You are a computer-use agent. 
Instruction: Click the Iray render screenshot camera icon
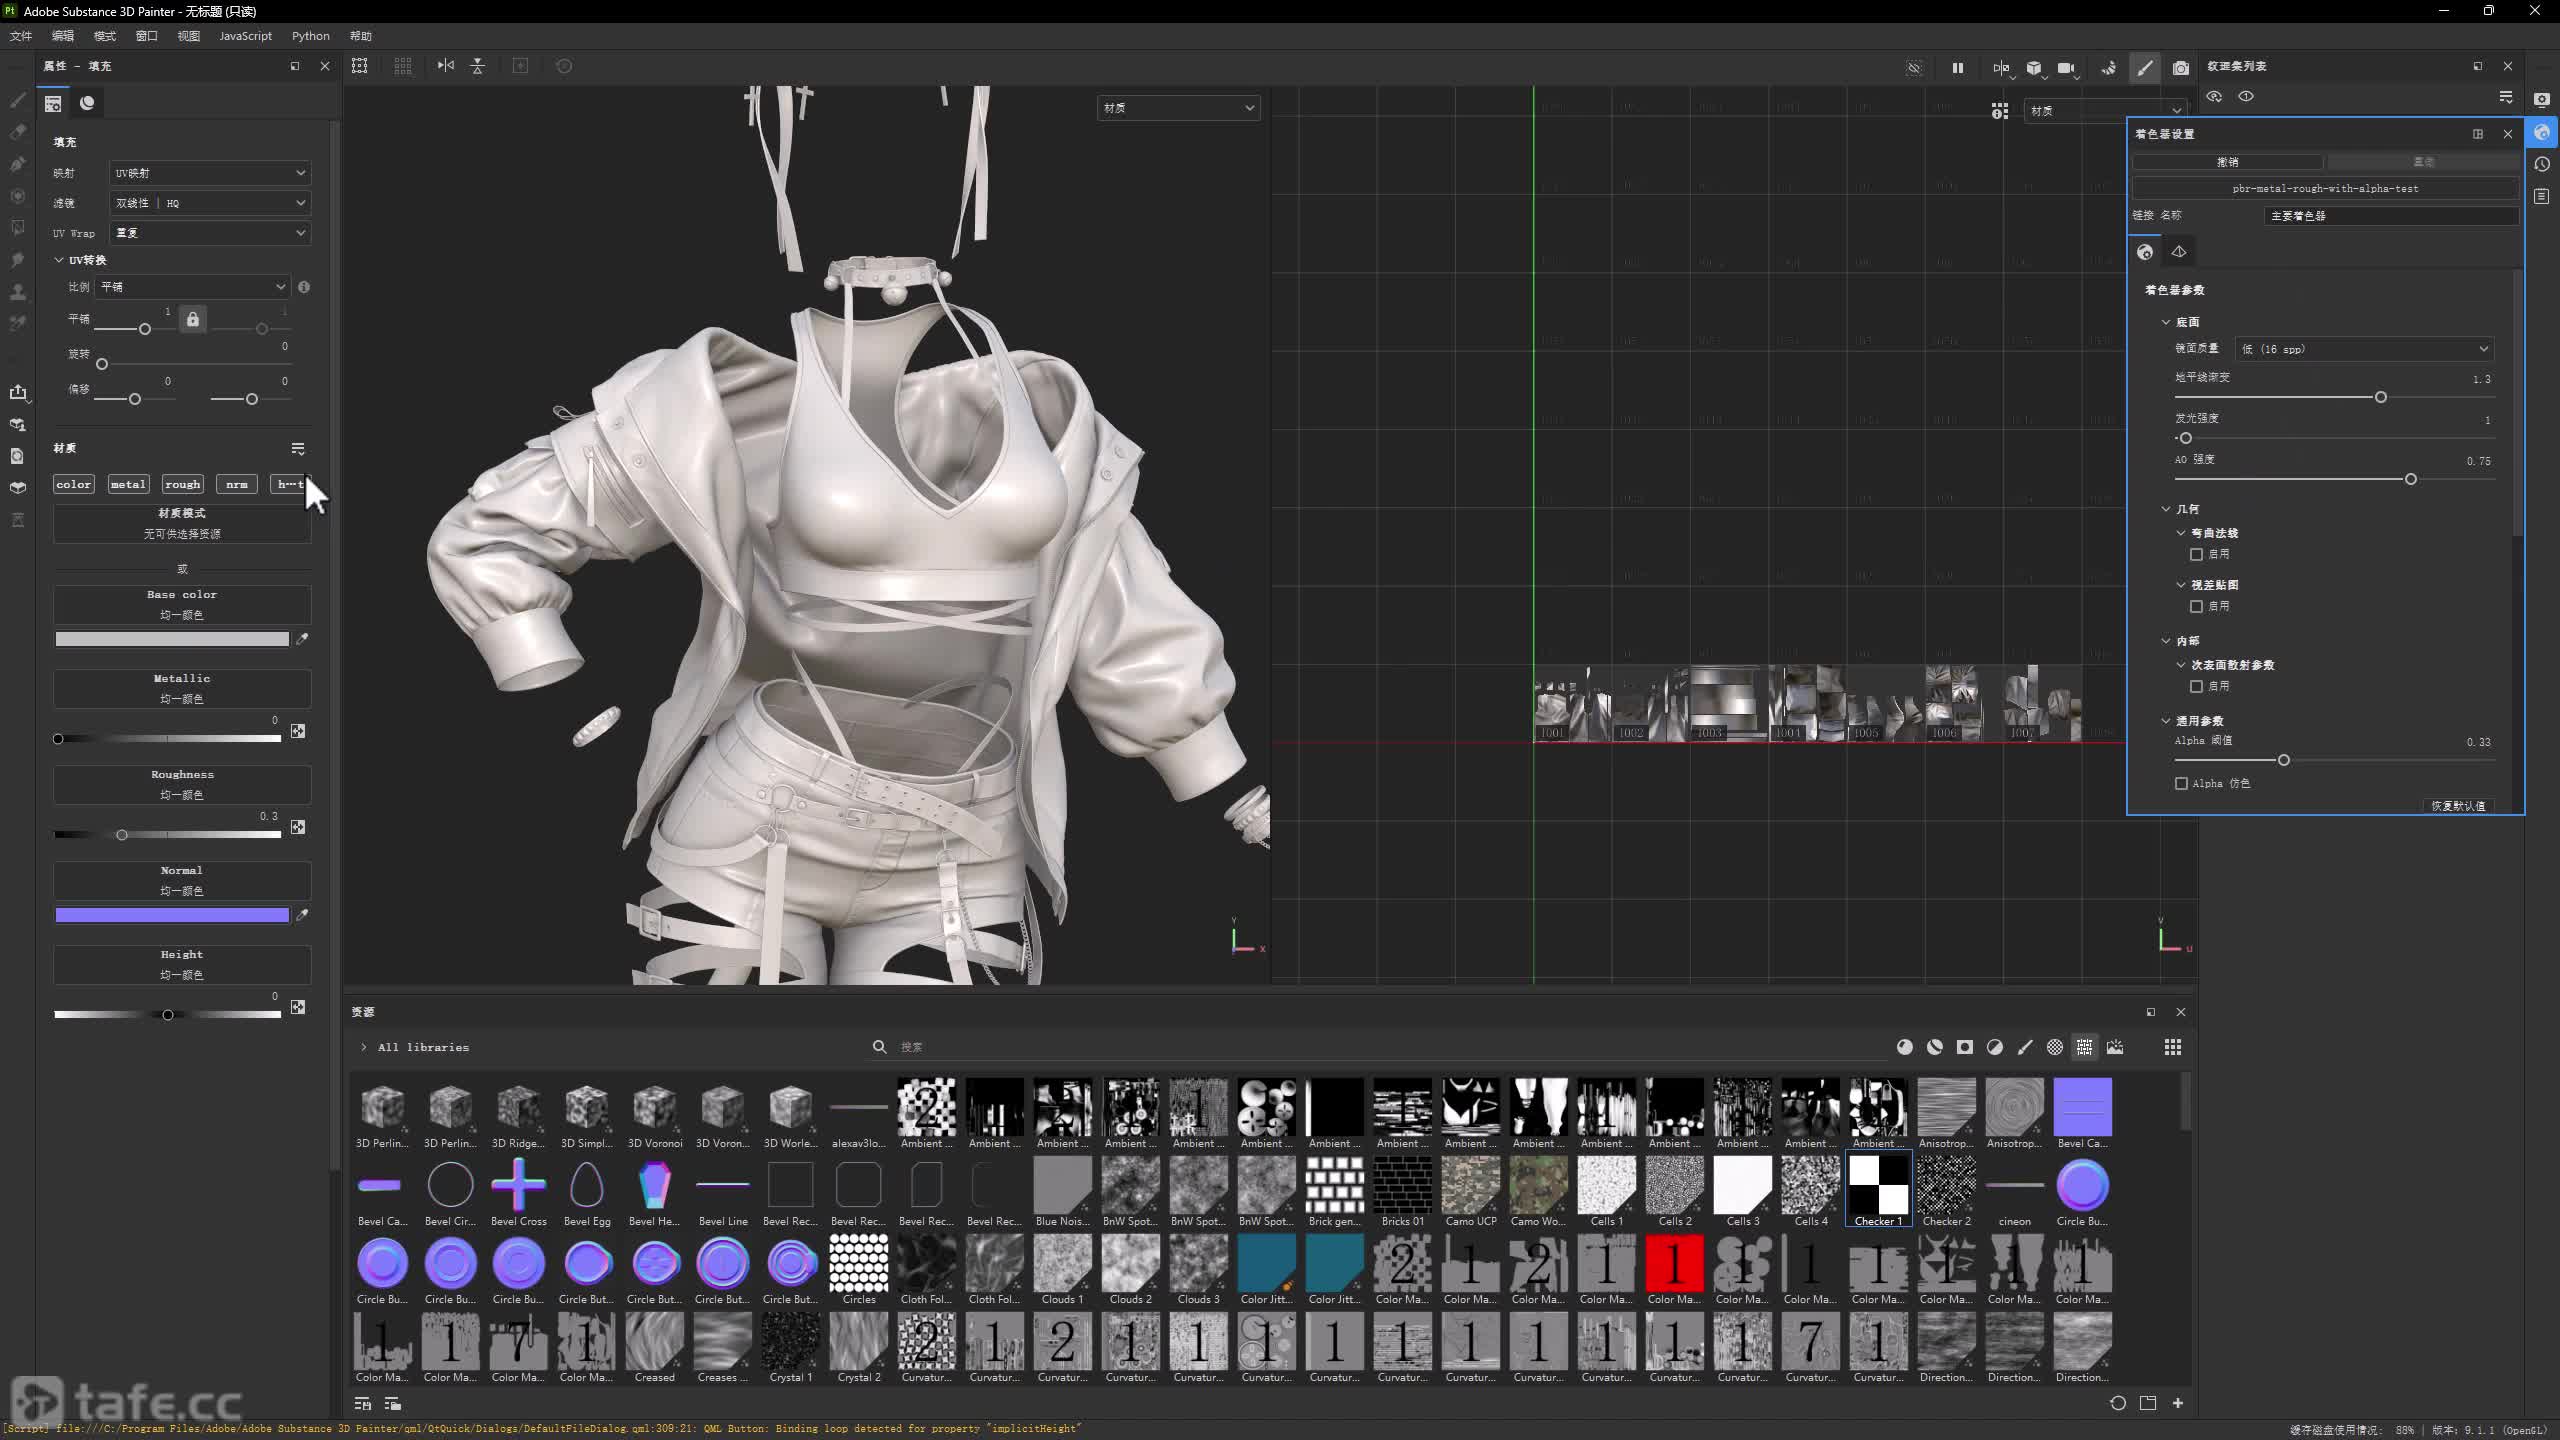pos(2181,68)
